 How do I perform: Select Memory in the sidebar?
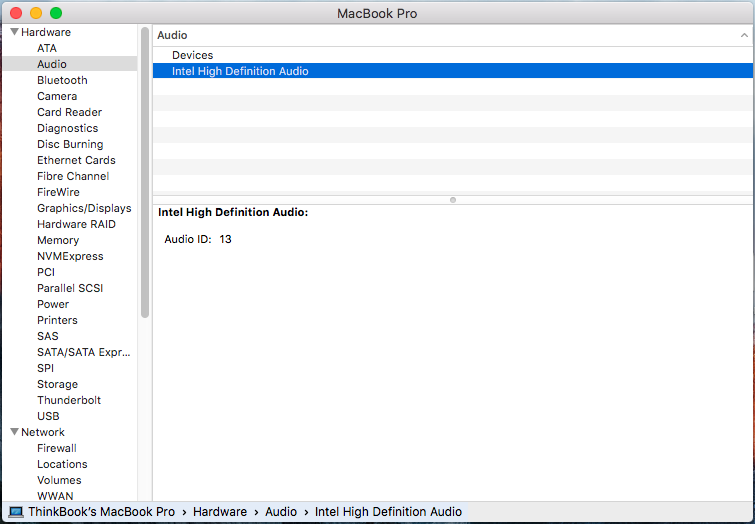58,240
